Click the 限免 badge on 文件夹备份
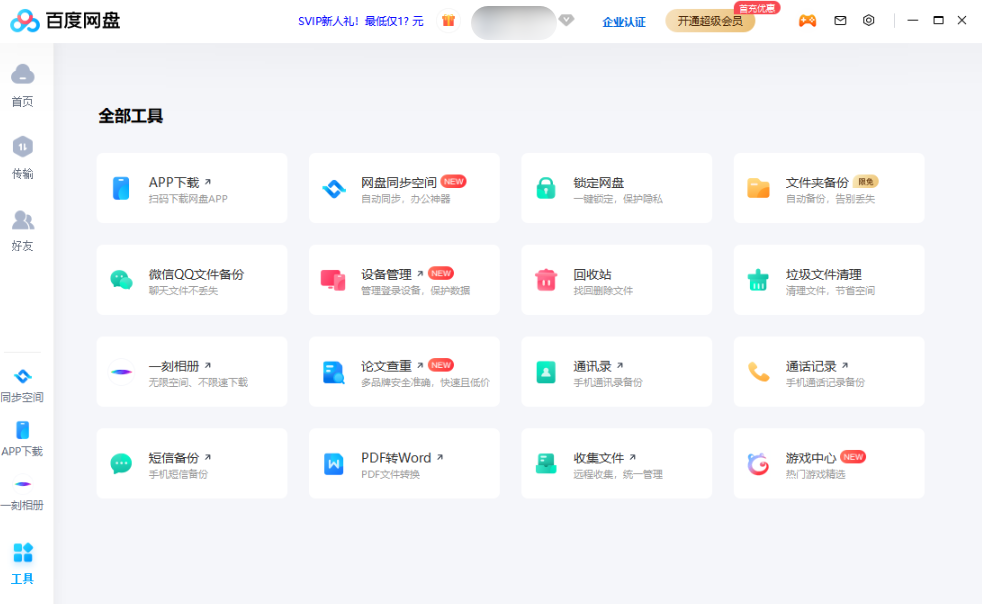 pyautogui.click(x=866, y=181)
